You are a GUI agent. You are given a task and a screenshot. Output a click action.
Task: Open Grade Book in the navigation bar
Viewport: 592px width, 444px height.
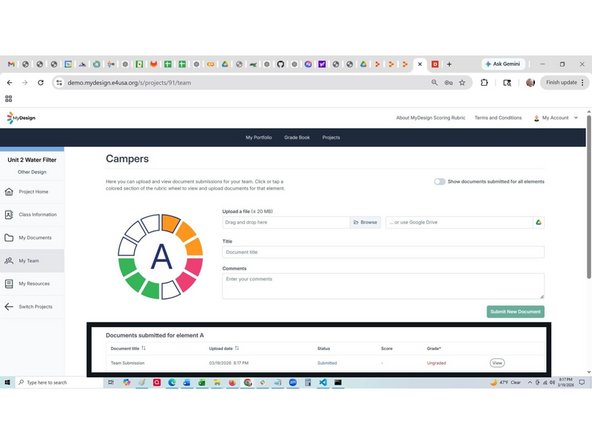pyautogui.click(x=297, y=137)
